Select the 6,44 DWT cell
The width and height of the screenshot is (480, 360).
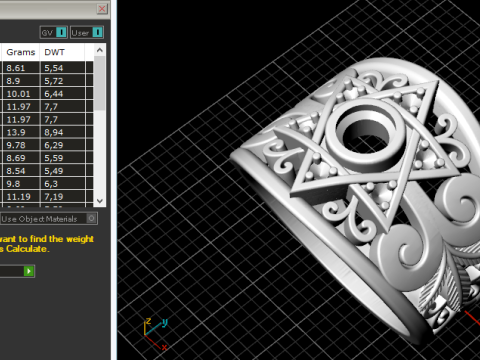coord(63,94)
